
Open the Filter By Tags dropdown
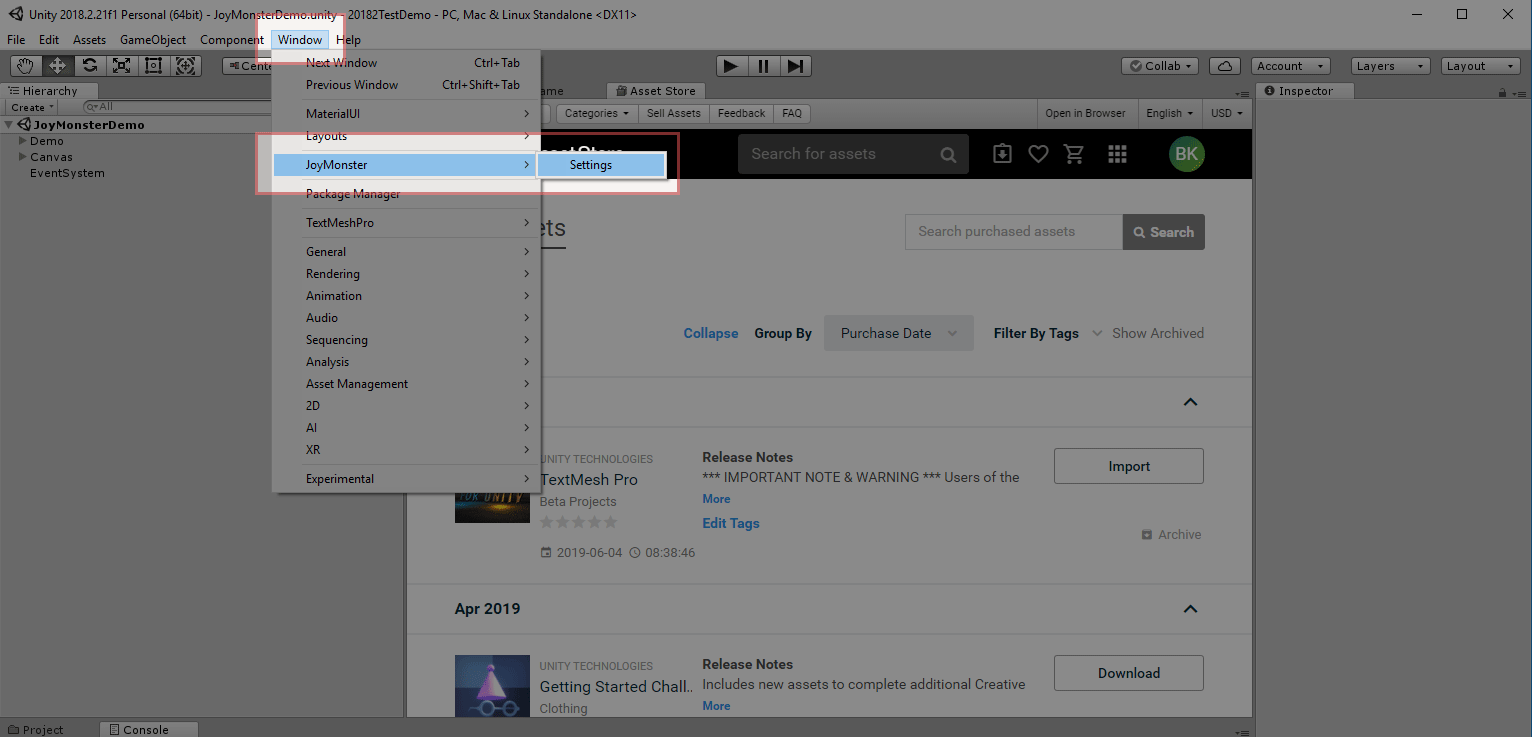1048,333
